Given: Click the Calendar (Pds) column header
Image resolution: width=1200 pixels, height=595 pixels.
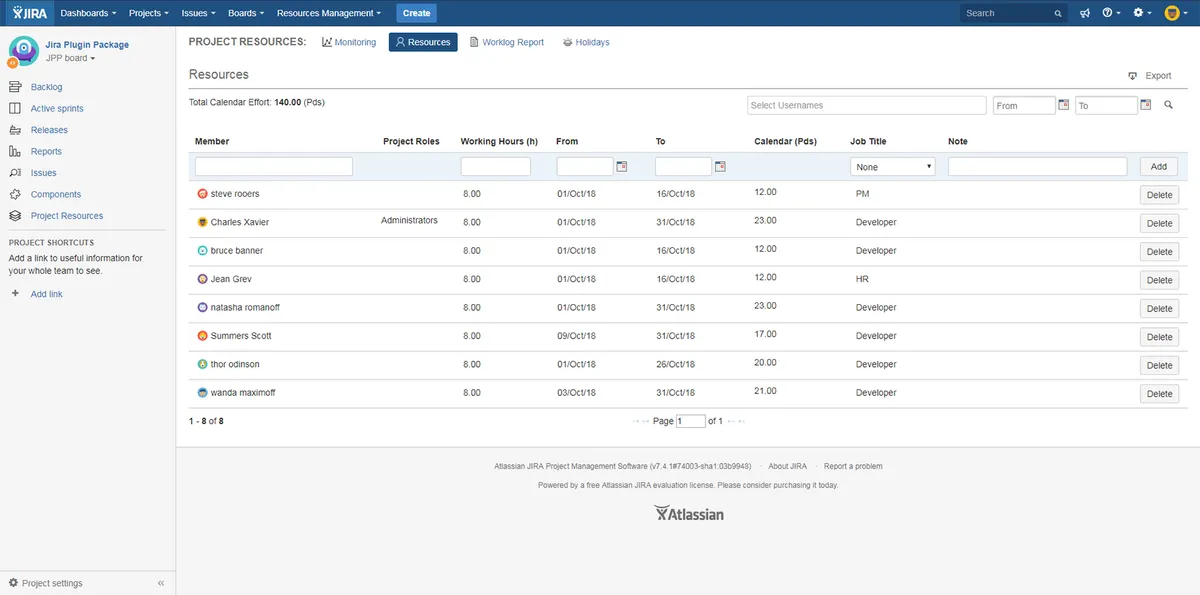Looking at the screenshot, I should (786, 142).
